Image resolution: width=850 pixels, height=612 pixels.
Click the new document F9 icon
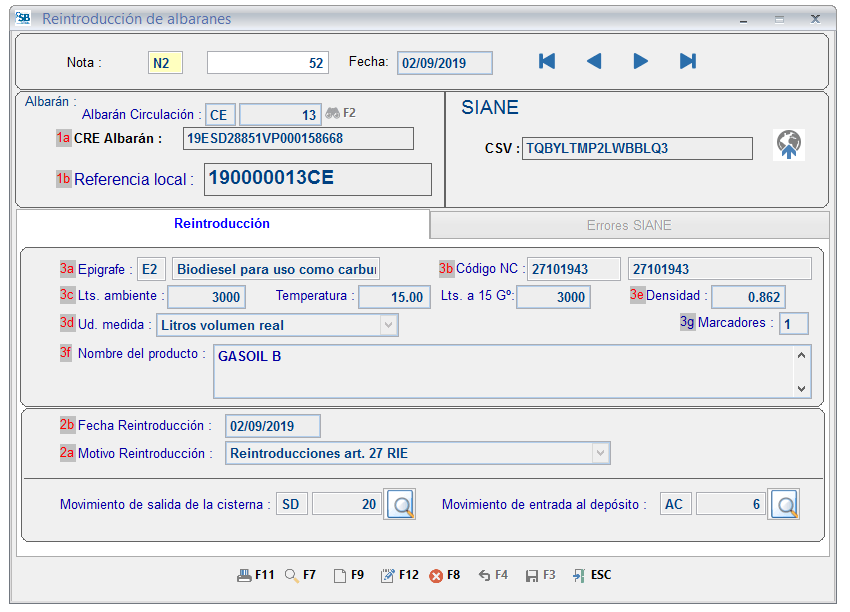click(339, 575)
